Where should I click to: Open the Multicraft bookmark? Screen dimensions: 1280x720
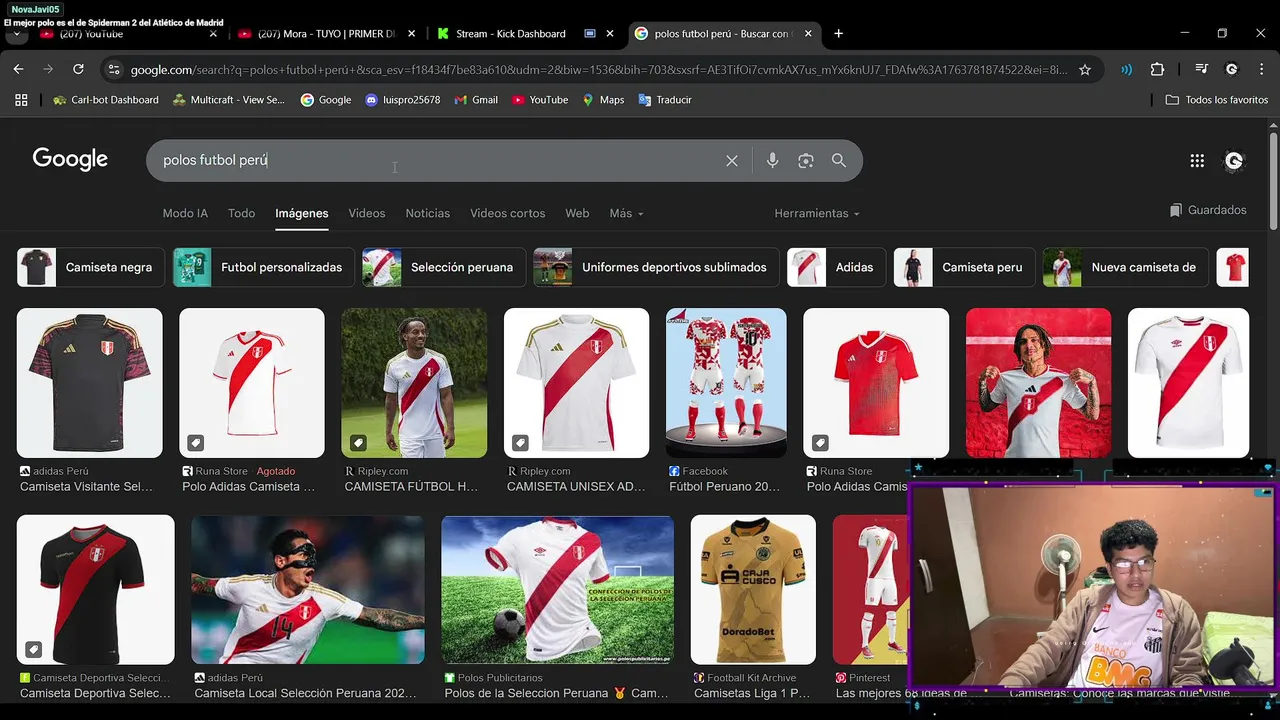[229, 100]
